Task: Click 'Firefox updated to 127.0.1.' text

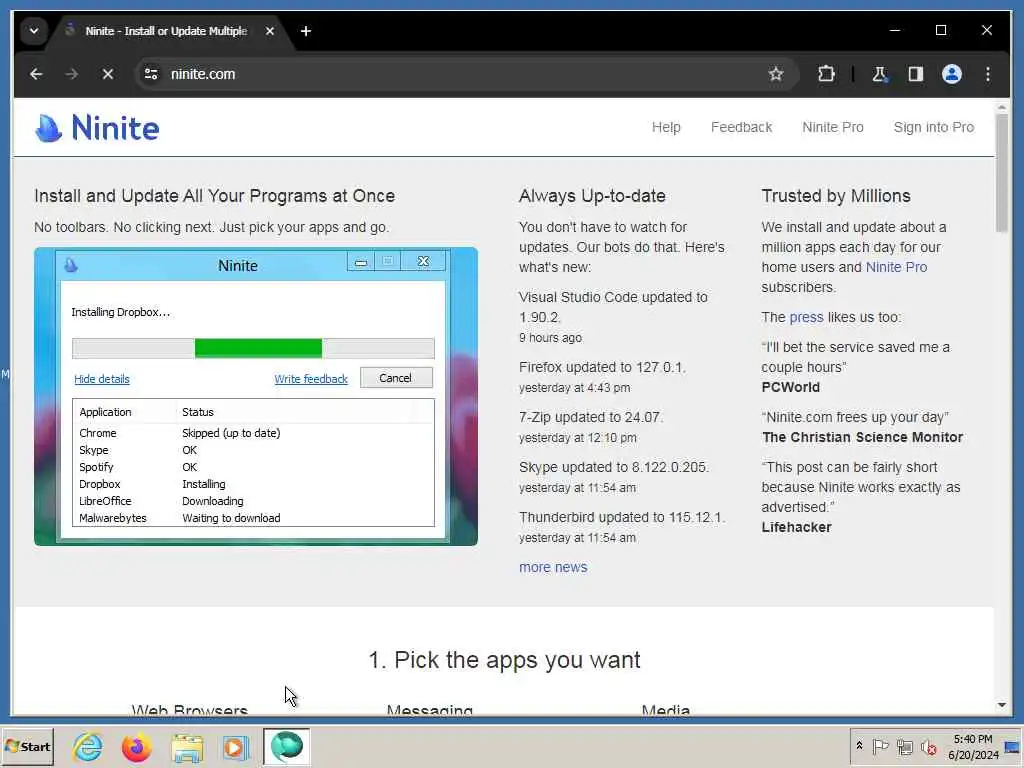Action: point(602,367)
